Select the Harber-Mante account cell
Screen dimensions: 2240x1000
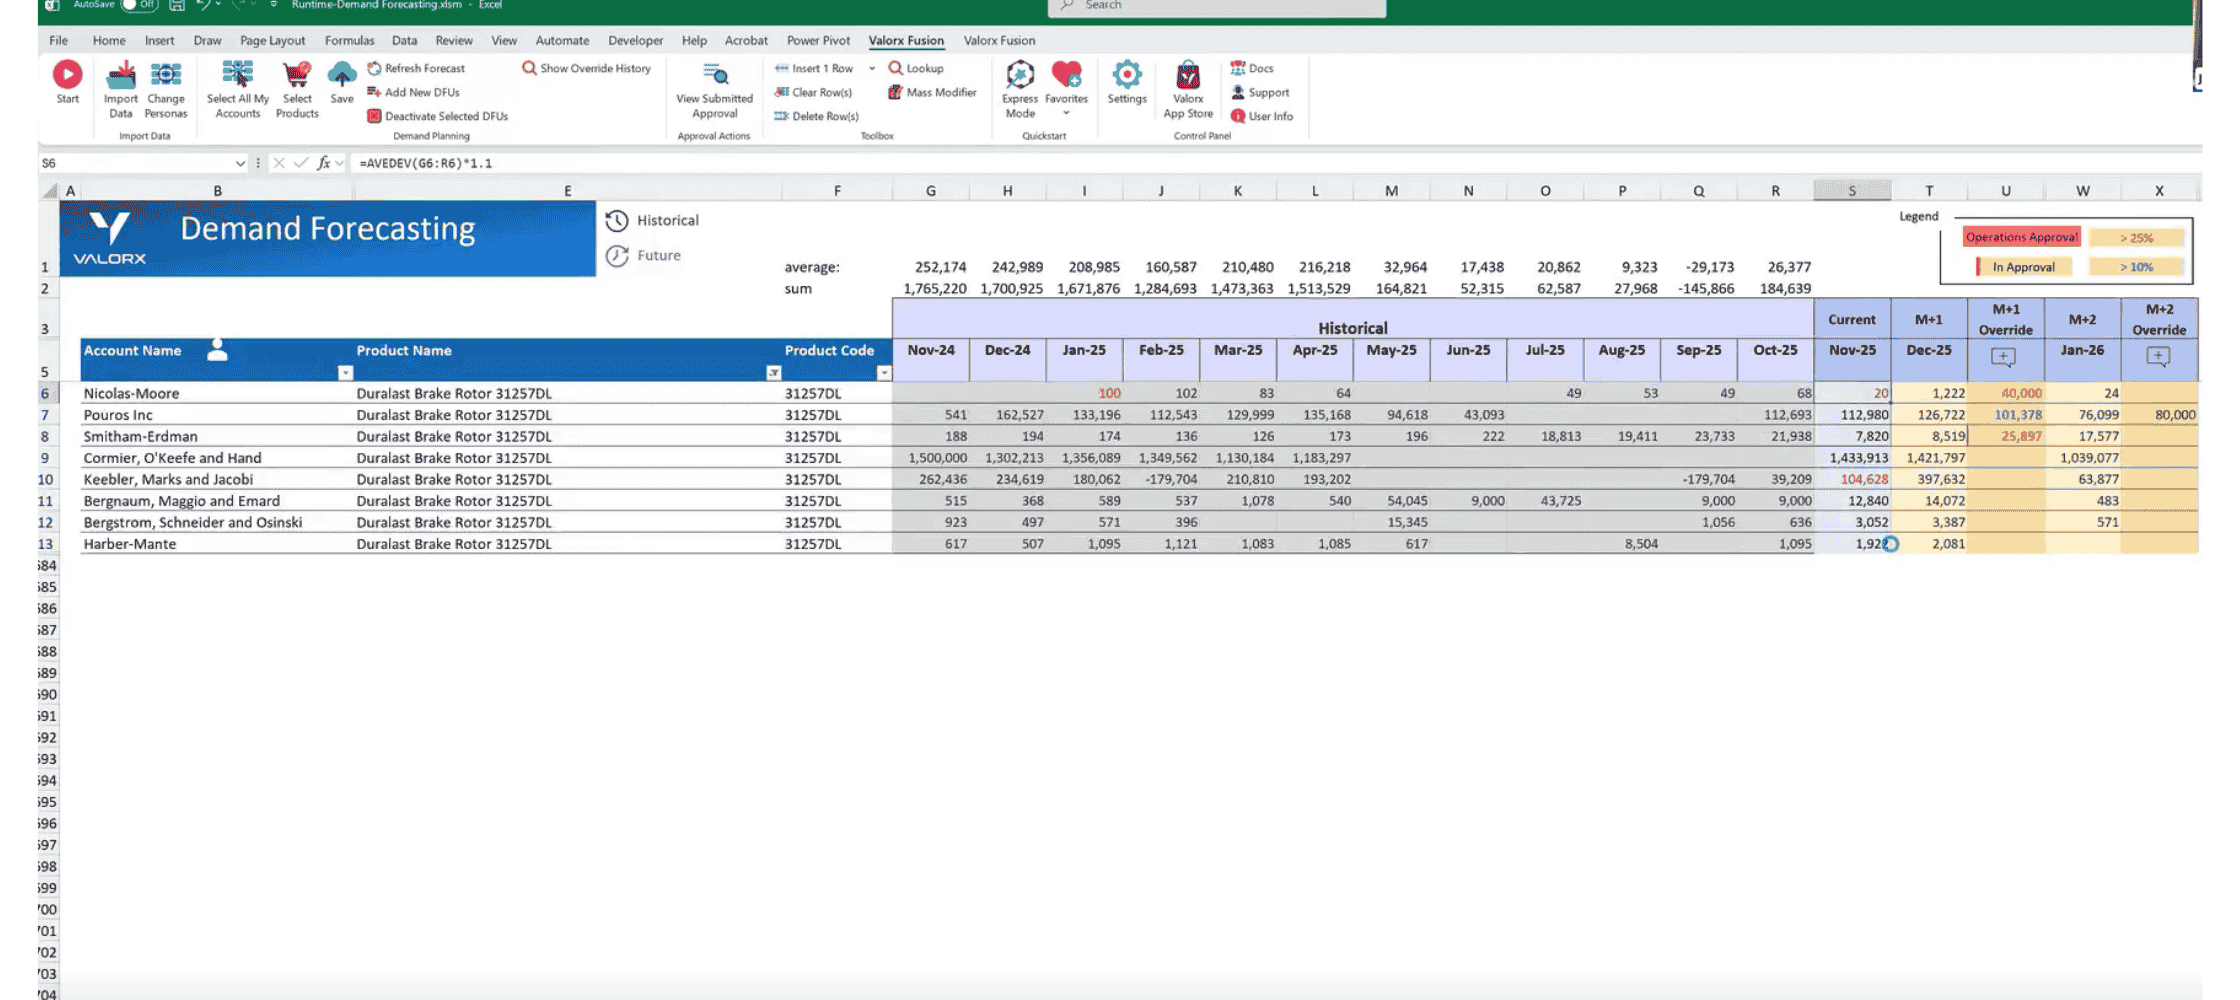(217, 544)
